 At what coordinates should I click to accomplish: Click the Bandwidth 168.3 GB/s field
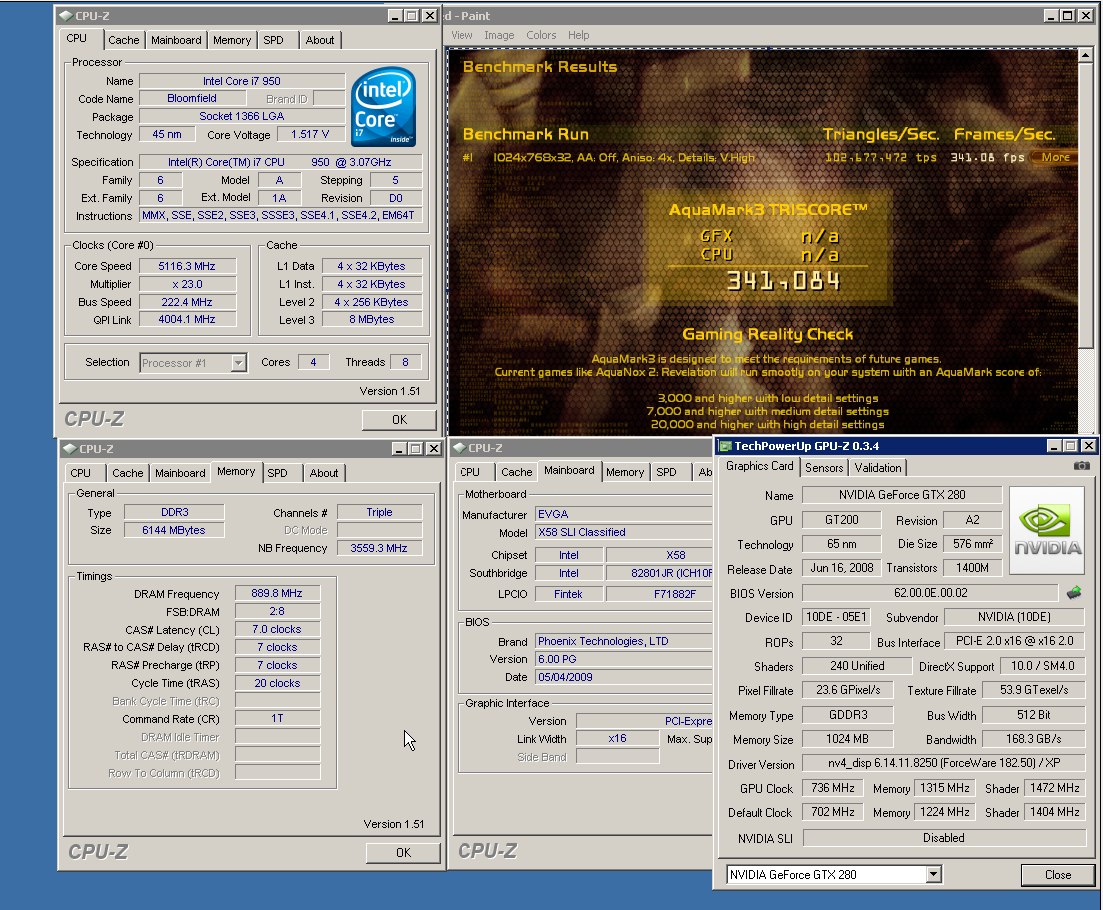[x=1033, y=739]
